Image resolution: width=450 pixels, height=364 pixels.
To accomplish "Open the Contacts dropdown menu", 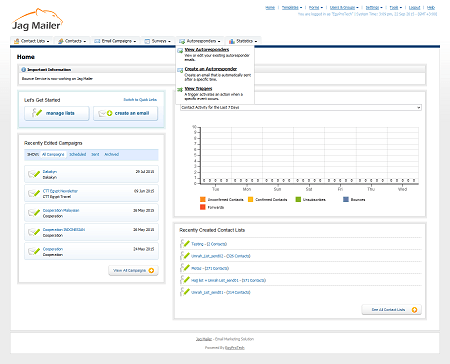I will (x=72, y=41).
